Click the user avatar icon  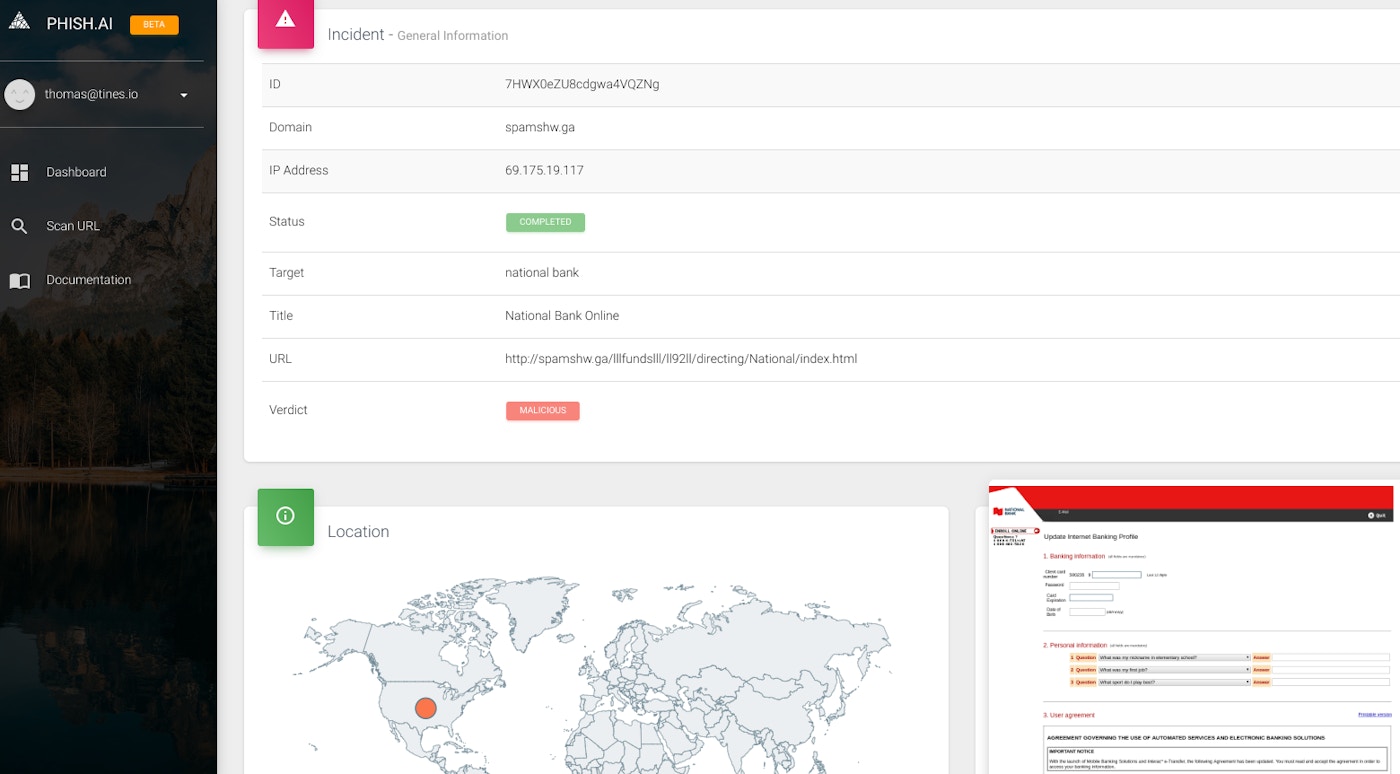[19, 95]
